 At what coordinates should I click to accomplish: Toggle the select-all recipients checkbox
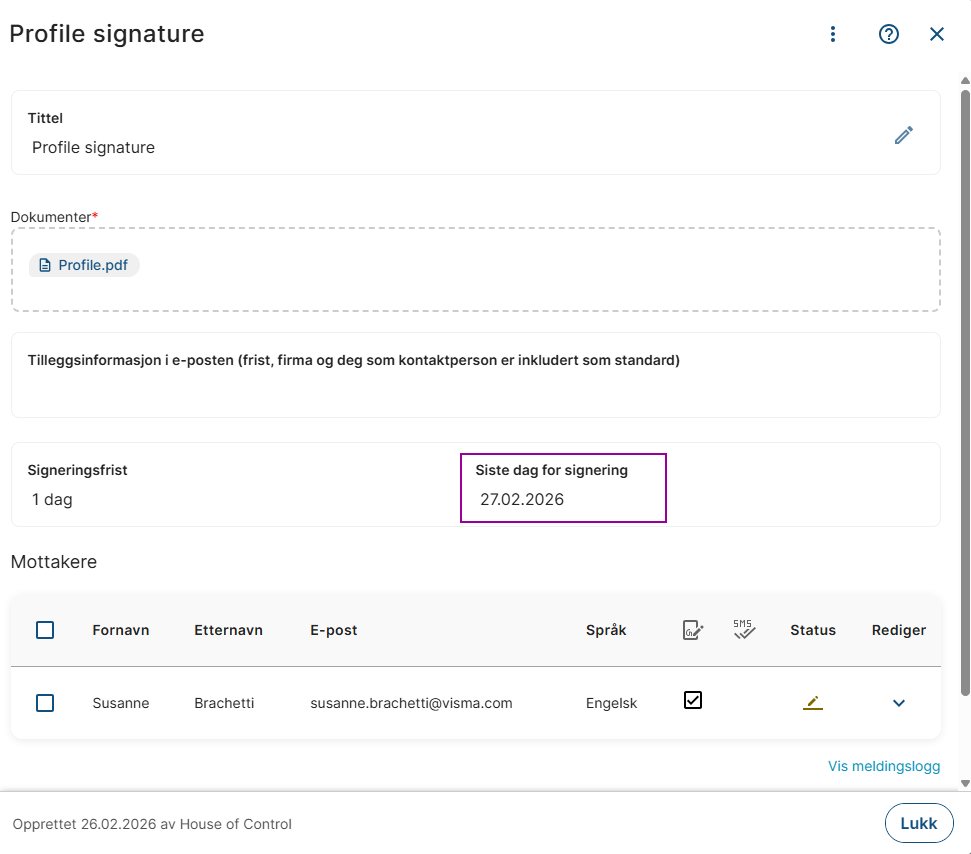[x=45, y=630]
